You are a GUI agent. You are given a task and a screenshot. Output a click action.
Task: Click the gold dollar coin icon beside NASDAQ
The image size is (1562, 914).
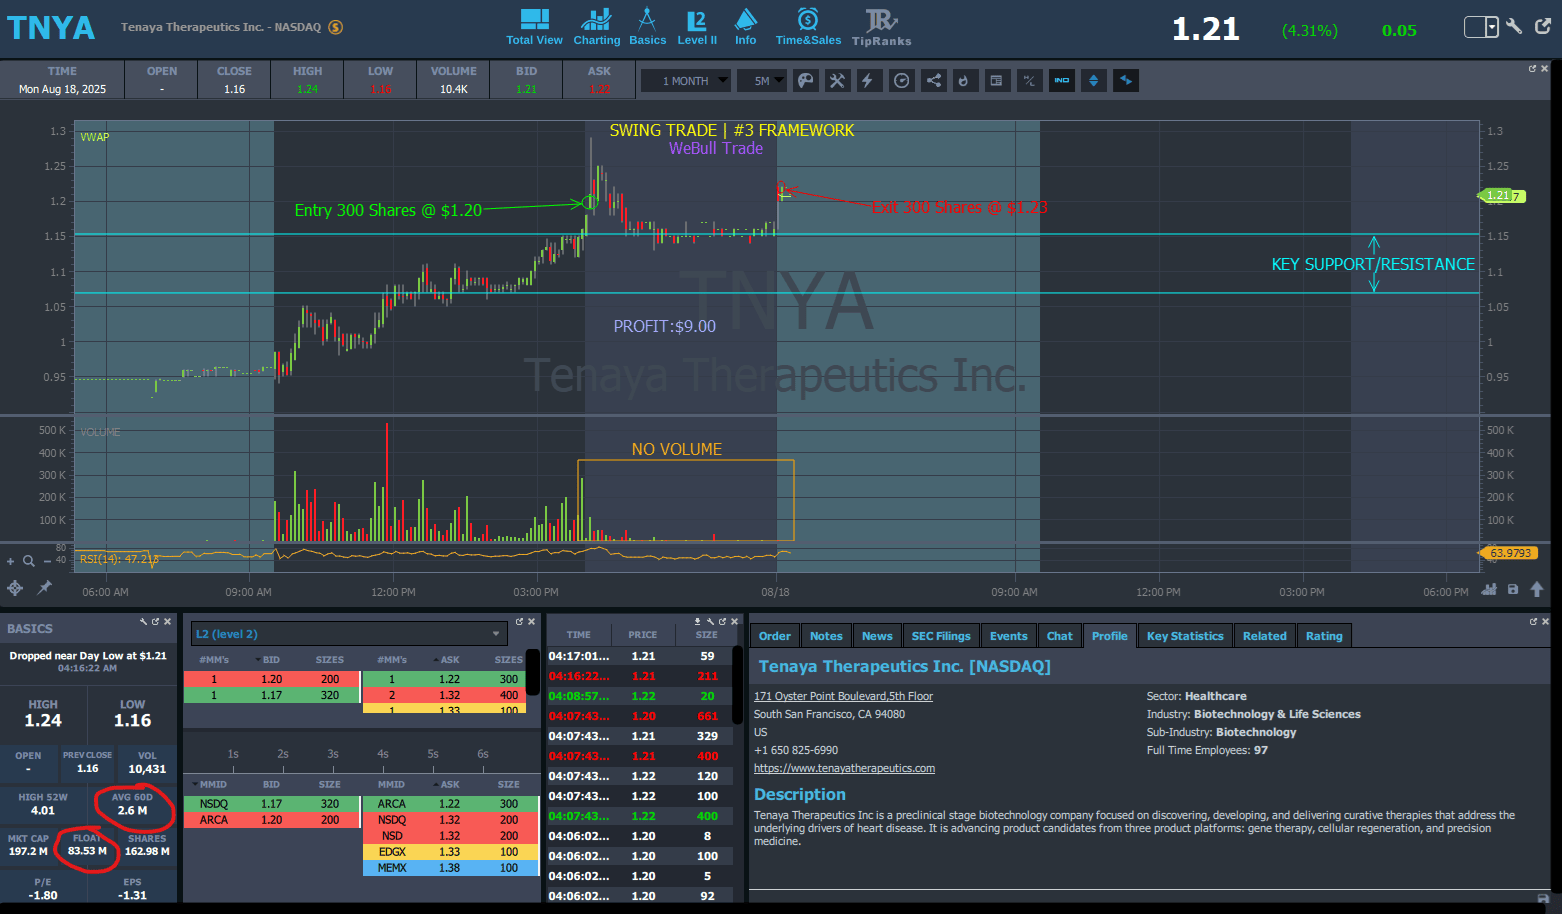point(336,27)
